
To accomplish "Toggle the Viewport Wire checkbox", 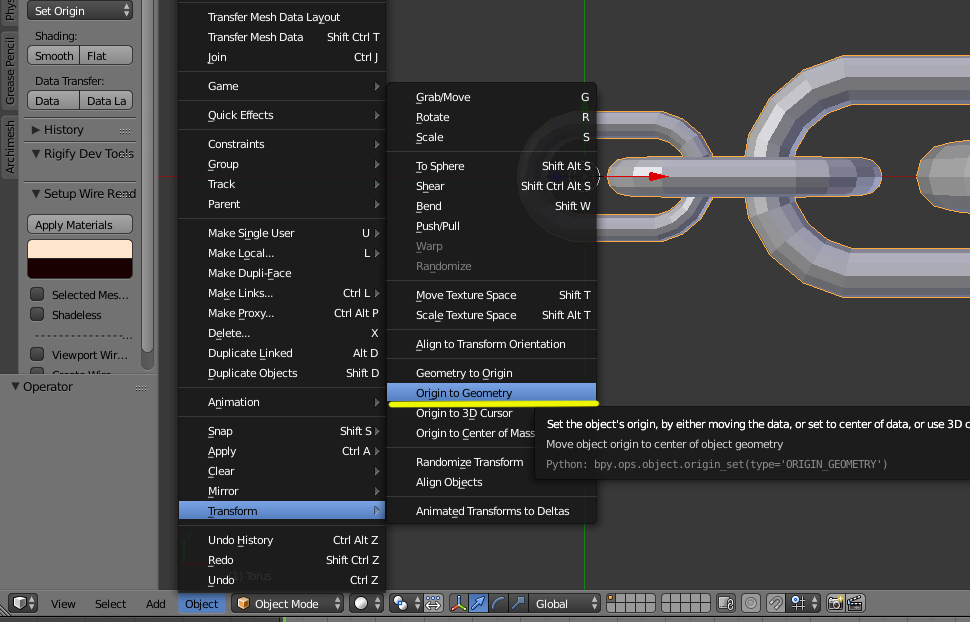I will [x=37, y=354].
